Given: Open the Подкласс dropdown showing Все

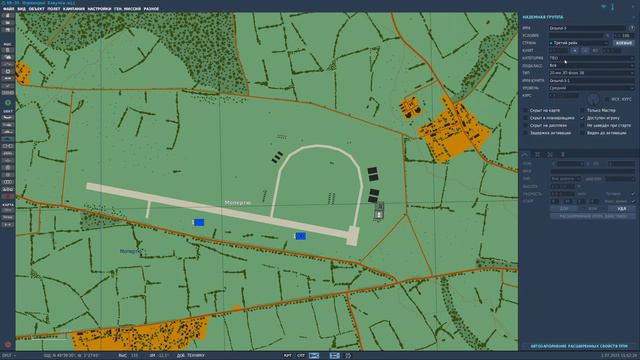Looking at the screenshot, I should [x=591, y=65].
